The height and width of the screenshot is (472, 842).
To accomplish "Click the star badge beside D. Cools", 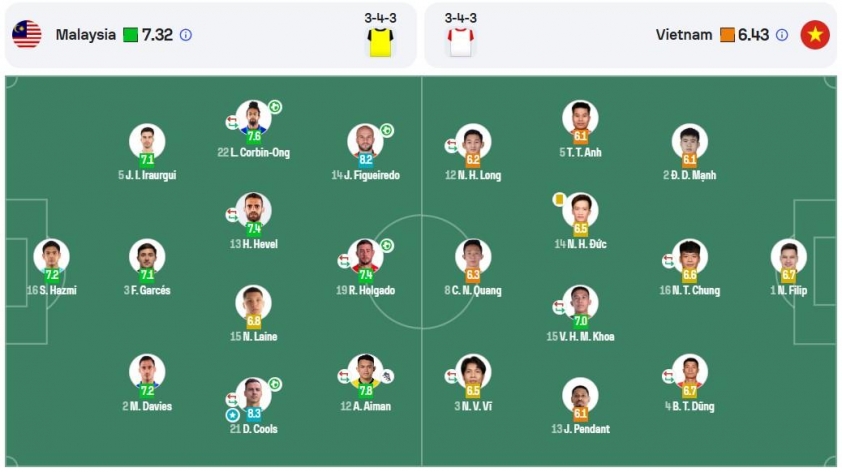I will pyautogui.click(x=233, y=414).
